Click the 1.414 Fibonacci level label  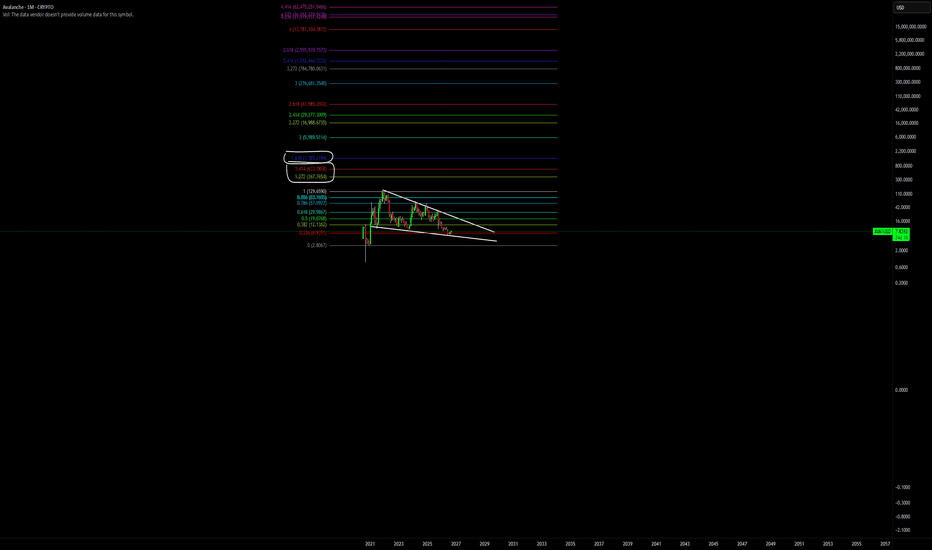pos(310,169)
